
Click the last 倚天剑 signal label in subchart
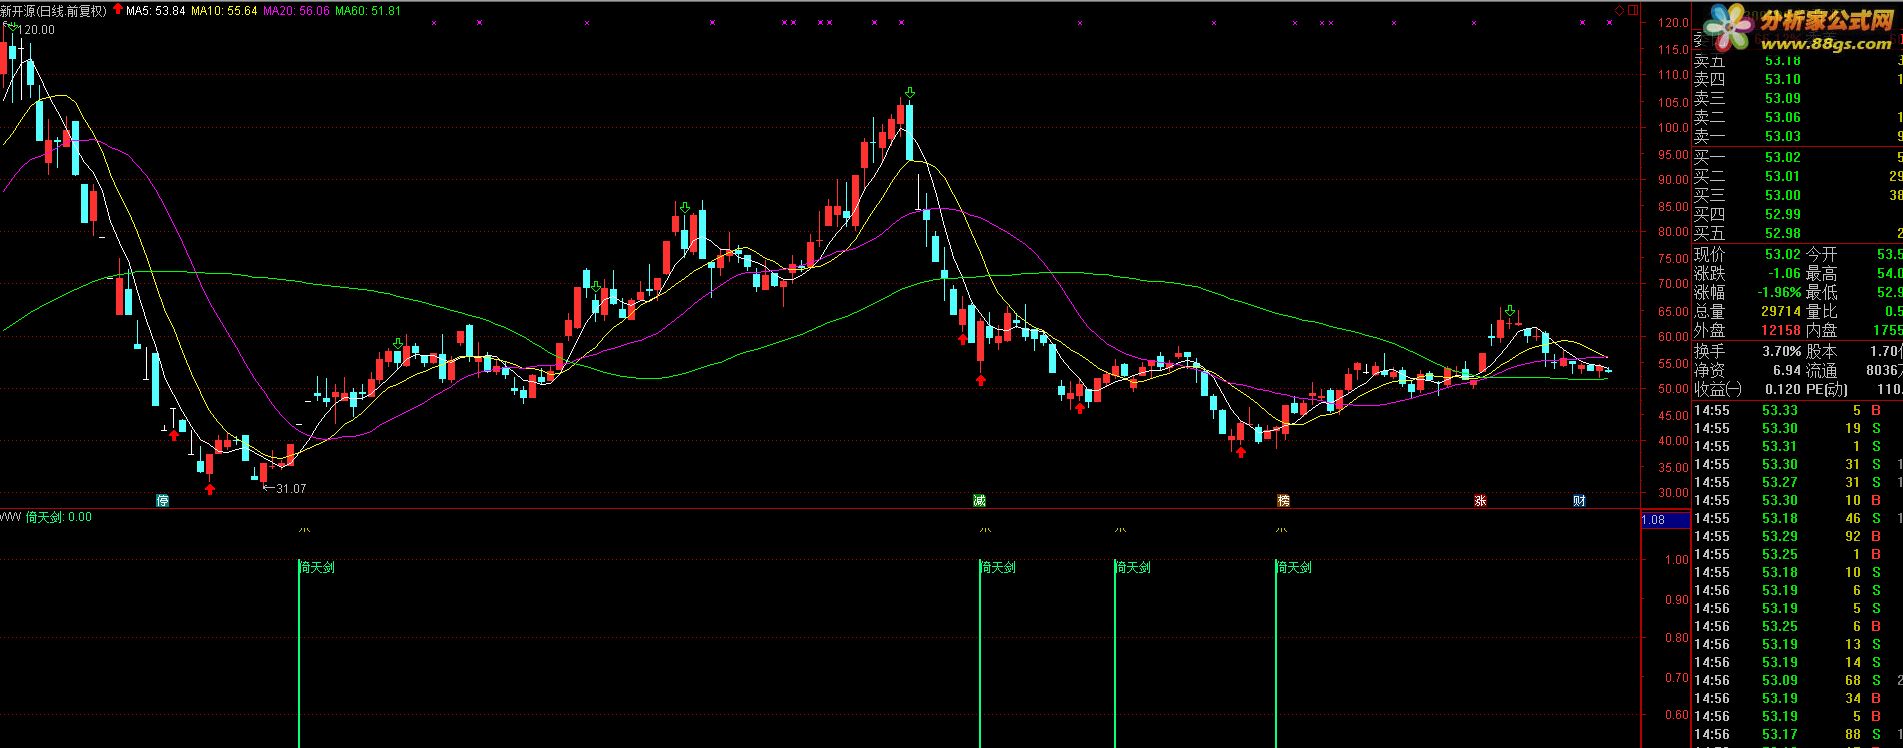(1294, 567)
